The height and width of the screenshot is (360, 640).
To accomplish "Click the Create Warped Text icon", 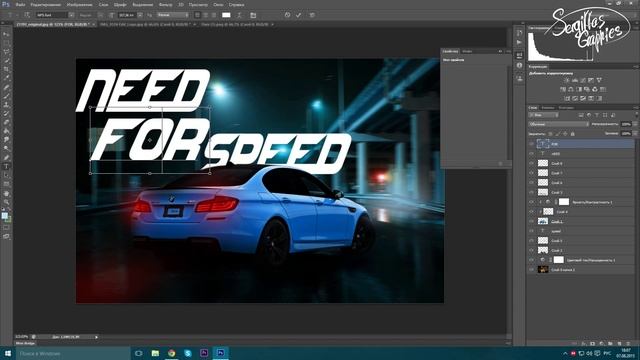I will click(x=239, y=15).
